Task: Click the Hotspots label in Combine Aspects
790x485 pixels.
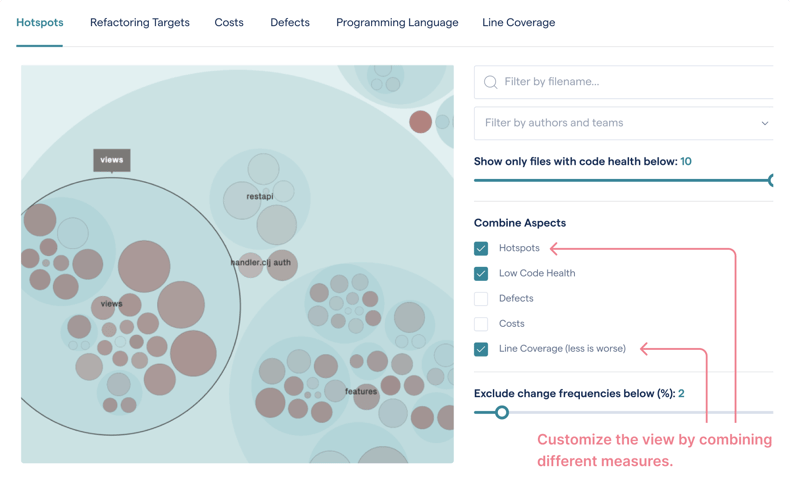Action: [519, 248]
